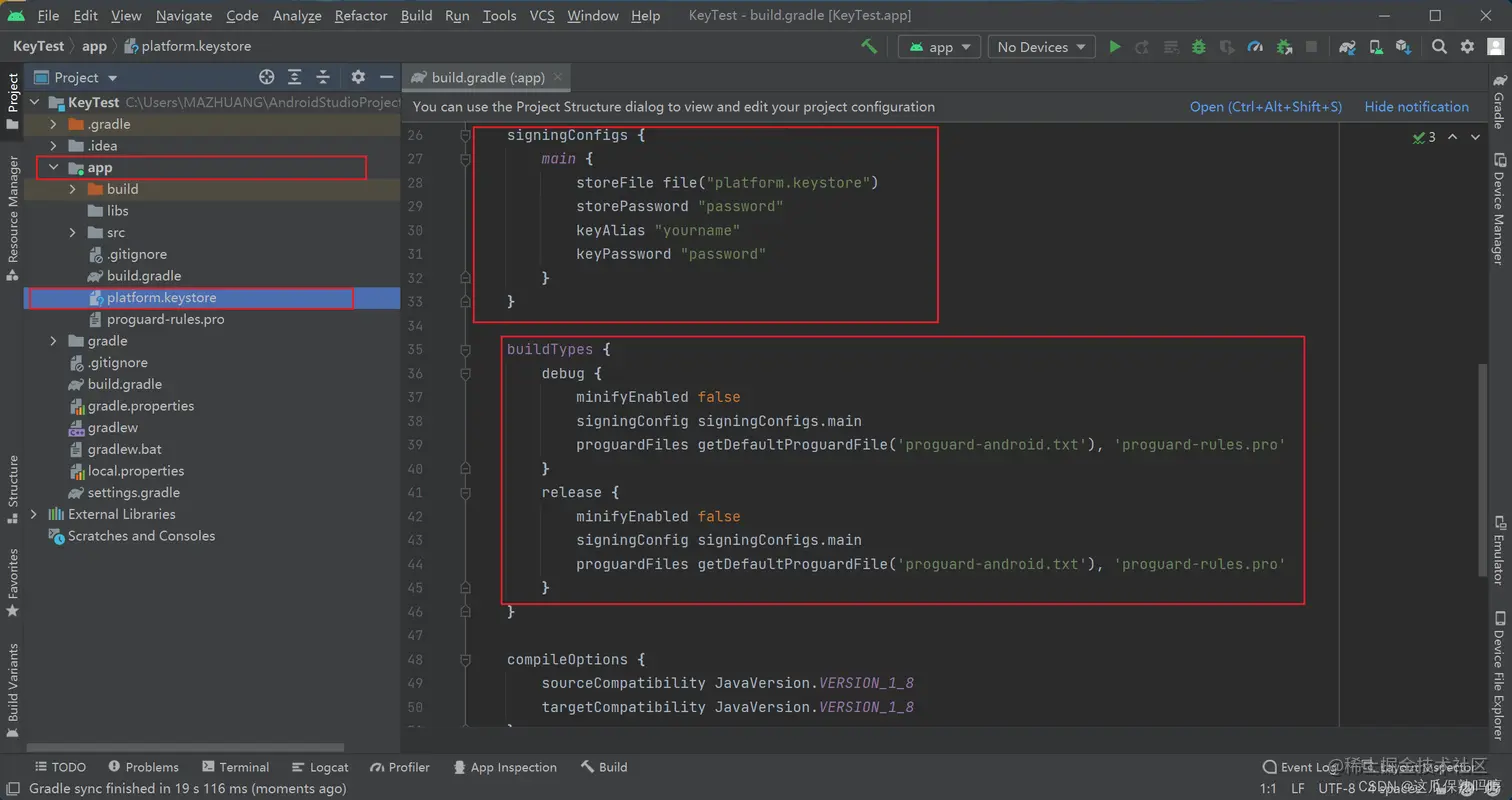Open the SDK Manager toolbar icon
Screen dimensions: 1512x800
[1403, 46]
